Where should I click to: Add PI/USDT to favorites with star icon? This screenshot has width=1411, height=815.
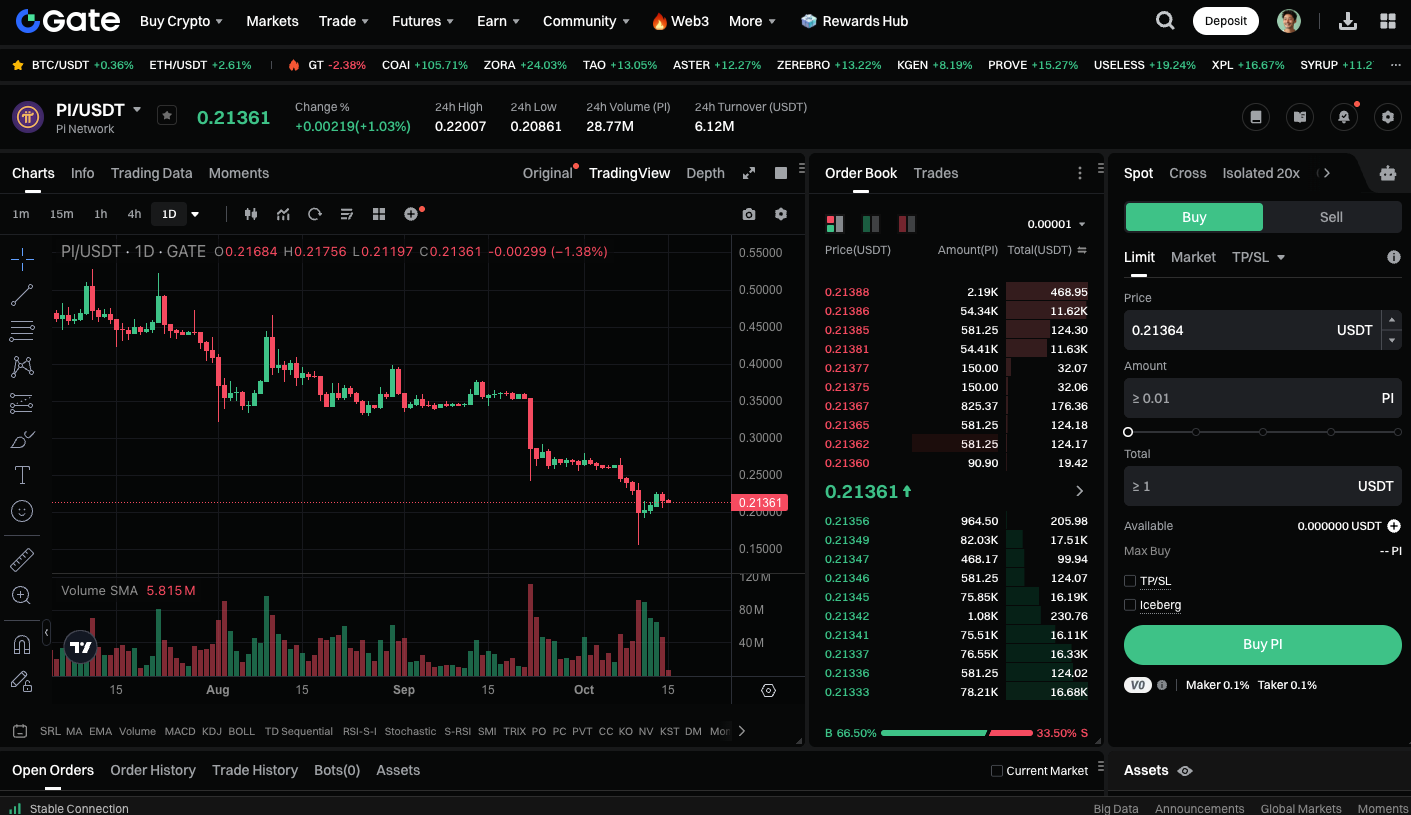tap(167, 115)
